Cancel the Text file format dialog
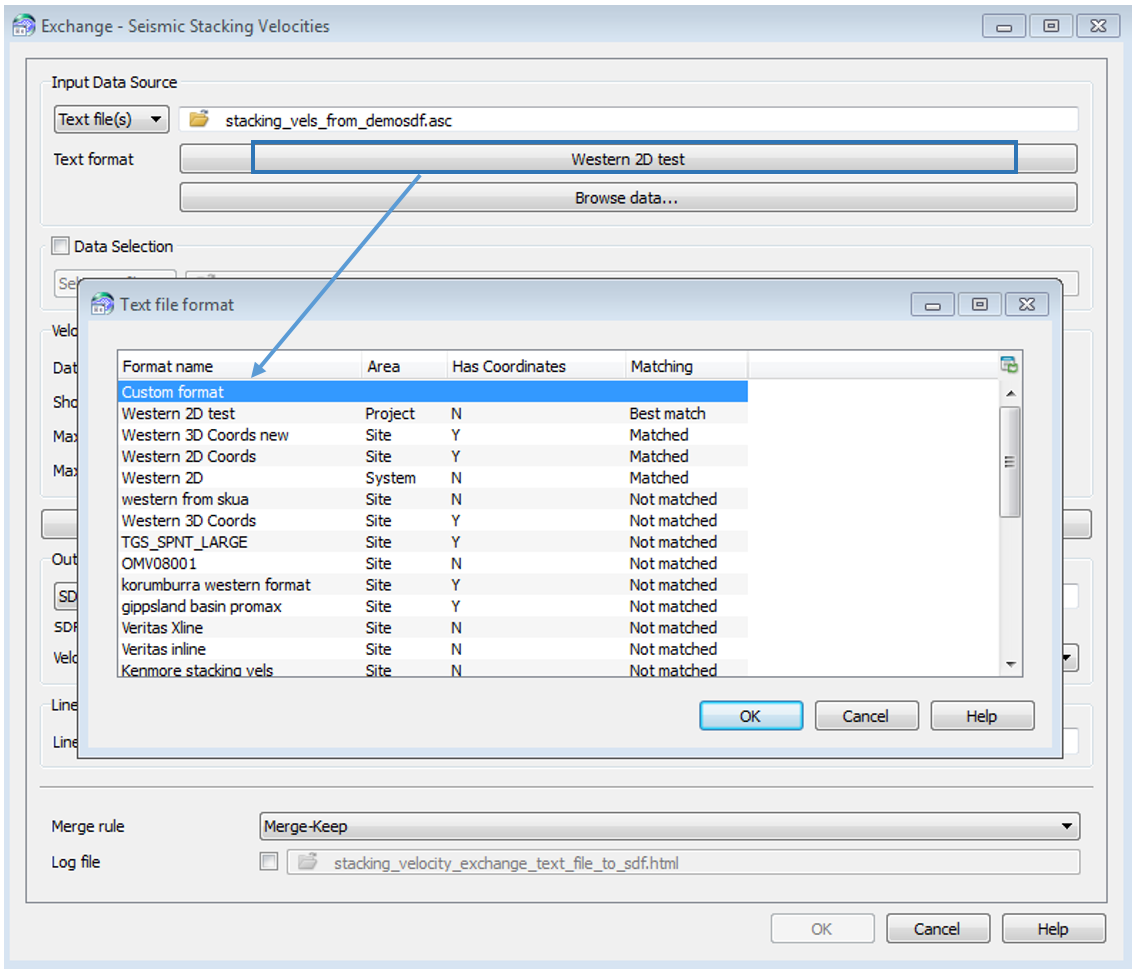Image resolution: width=1137 pixels, height=975 pixels. (x=866, y=716)
